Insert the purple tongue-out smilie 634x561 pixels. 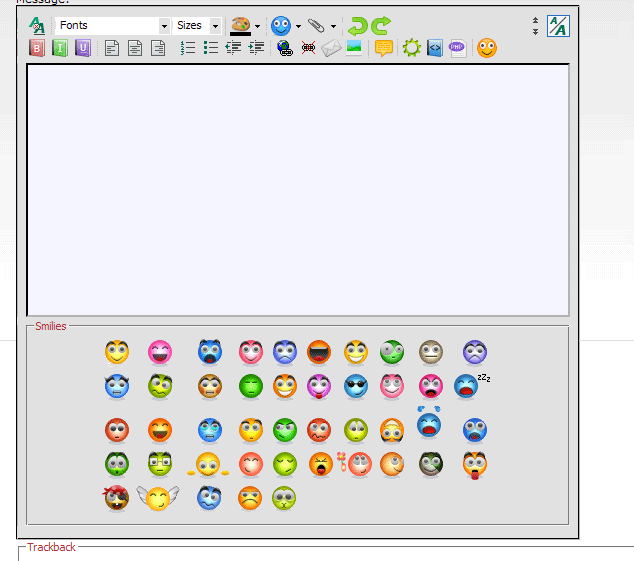tap(319, 386)
